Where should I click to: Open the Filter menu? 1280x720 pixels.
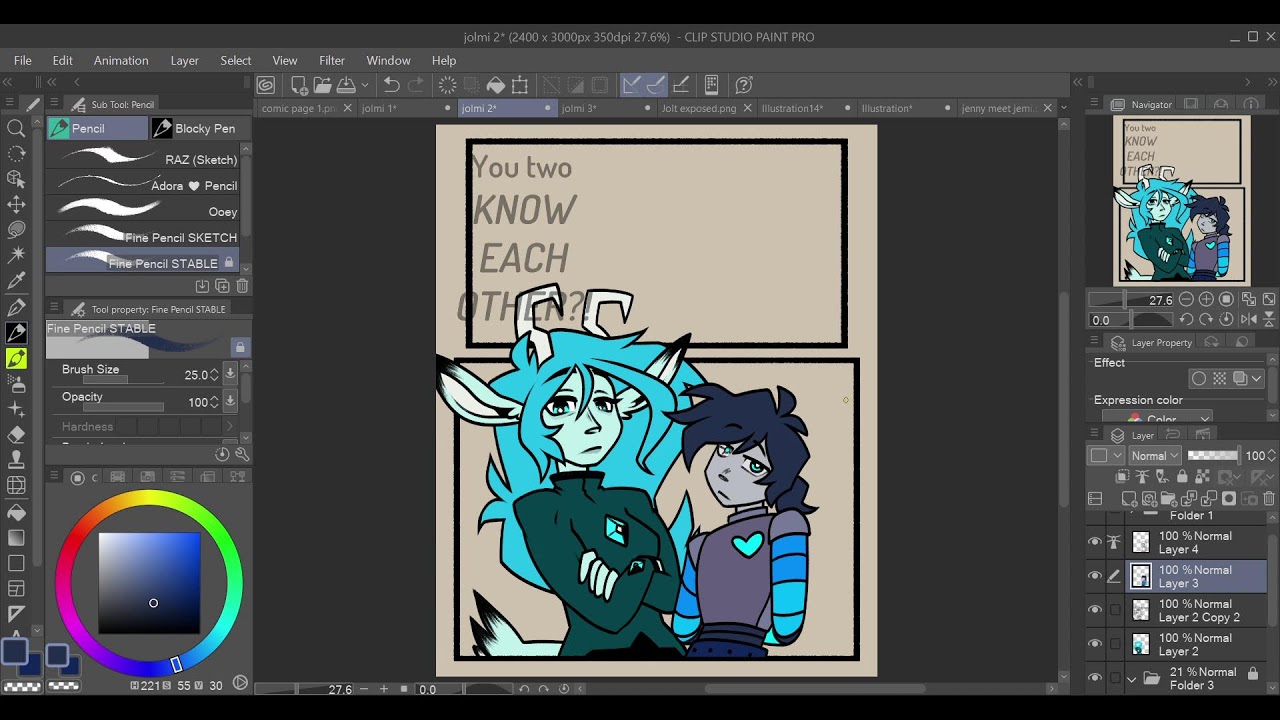point(332,61)
